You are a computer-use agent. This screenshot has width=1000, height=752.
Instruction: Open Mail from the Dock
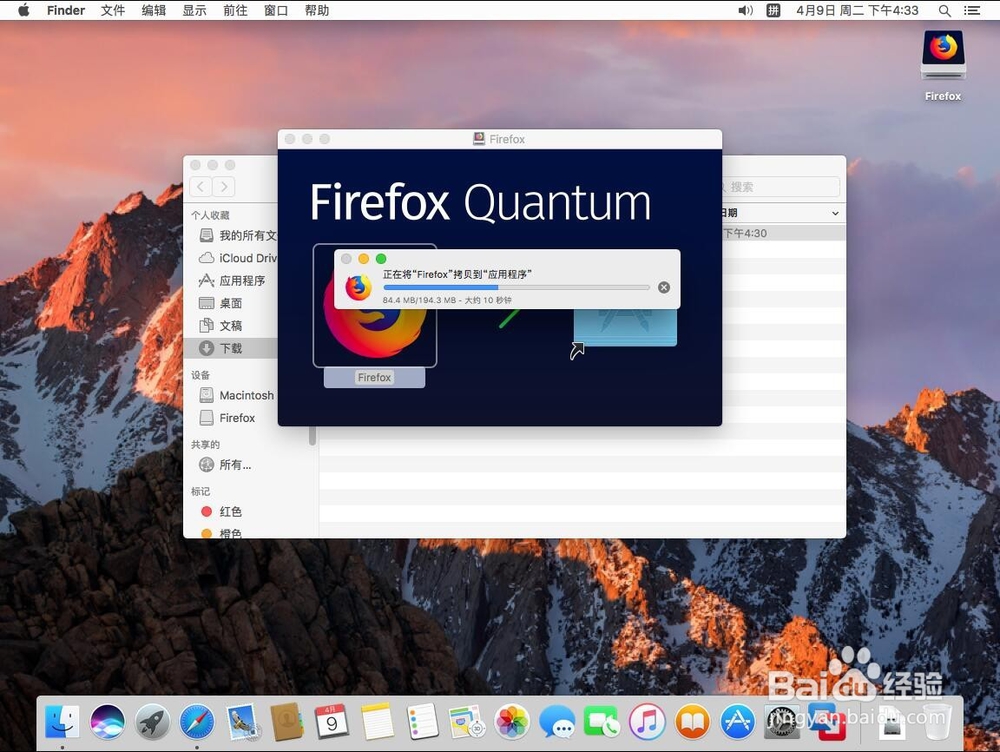coord(242,722)
